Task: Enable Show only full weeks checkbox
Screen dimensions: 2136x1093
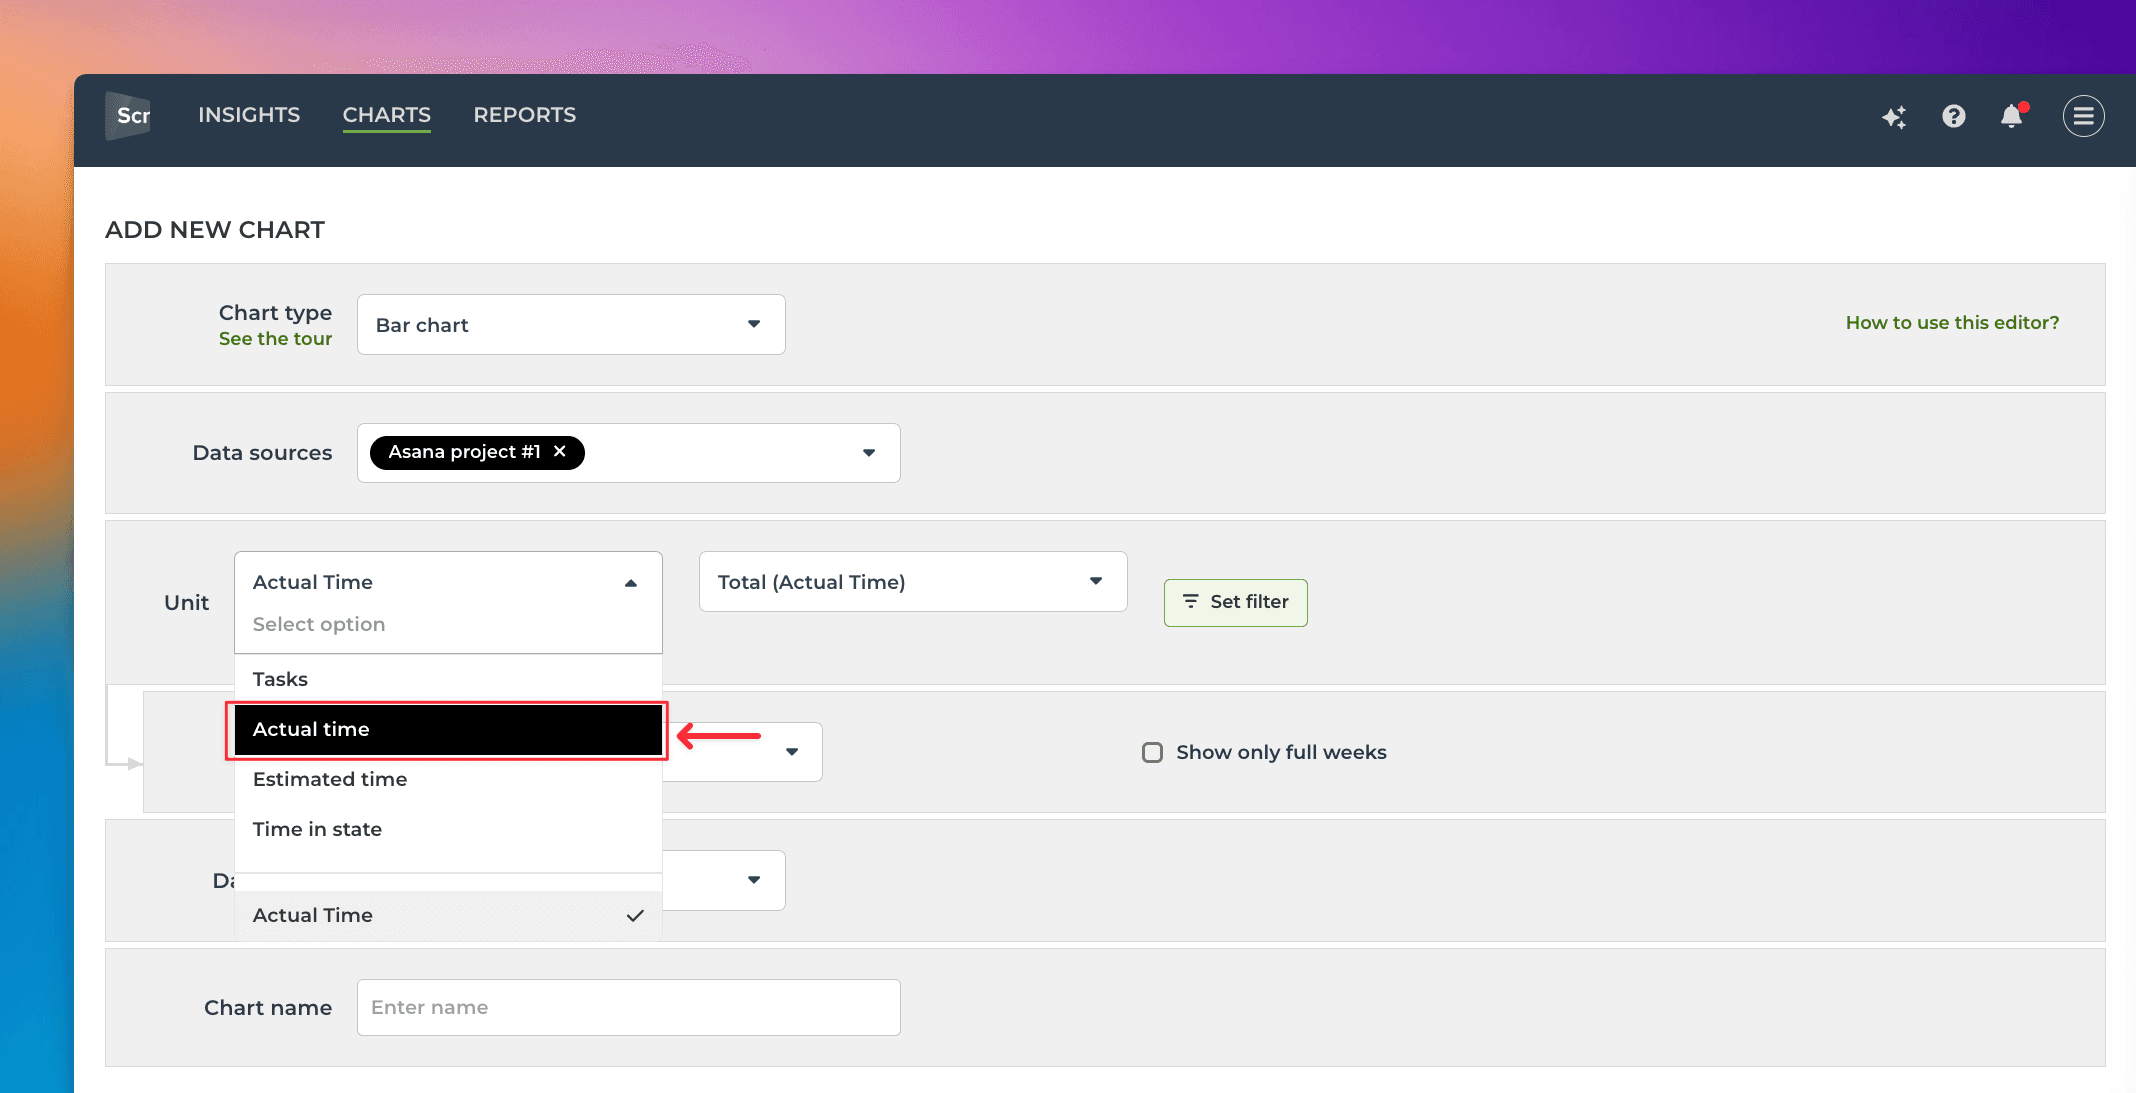Action: [1152, 752]
